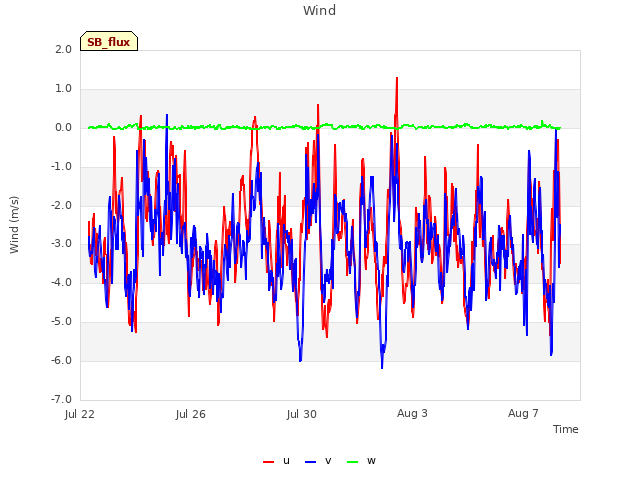The width and height of the screenshot is (640, 480).
Task: Click the 'Time' x-axis title
Action: coord(565,429)
